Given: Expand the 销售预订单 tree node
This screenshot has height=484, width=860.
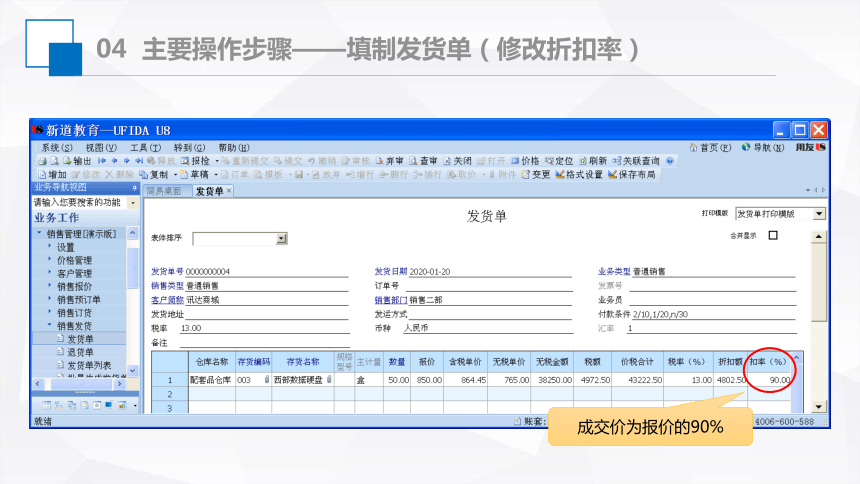Looking at the screenshot, I should pos(49,299).
